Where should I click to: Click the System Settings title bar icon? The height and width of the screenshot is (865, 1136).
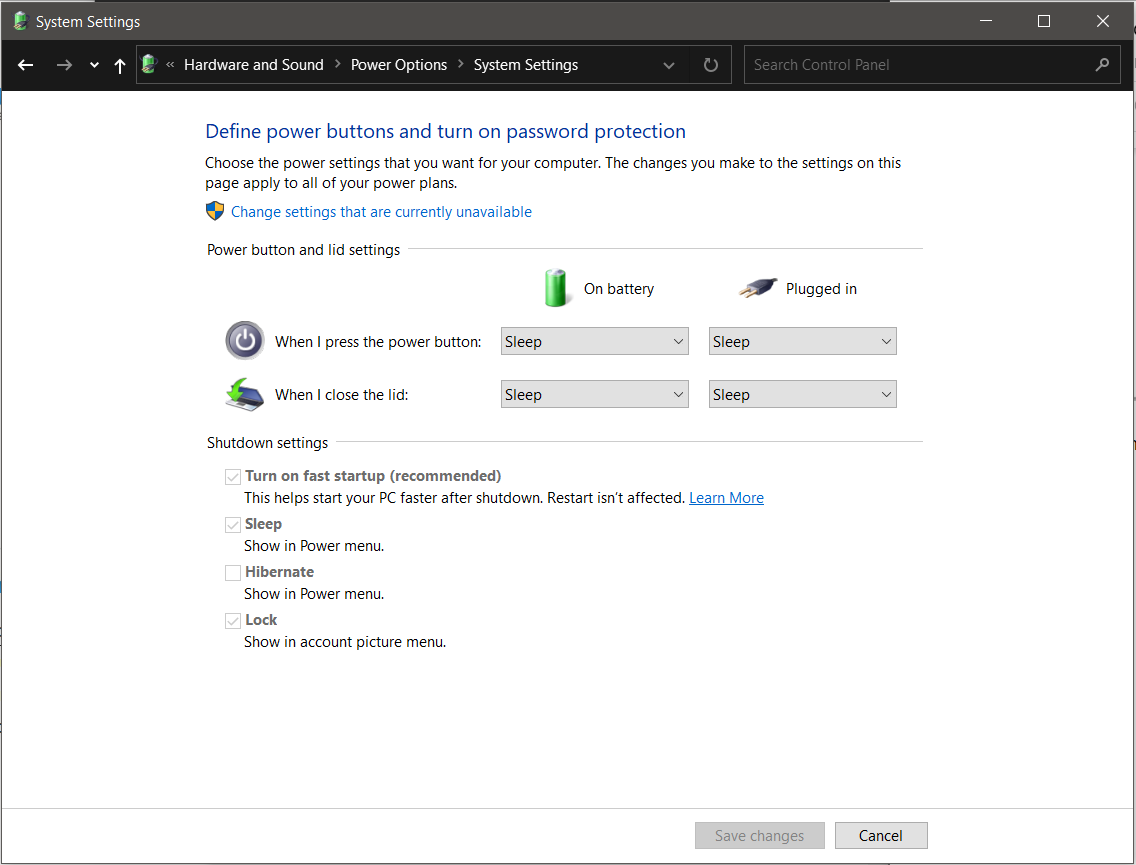[x=20, y=21]
